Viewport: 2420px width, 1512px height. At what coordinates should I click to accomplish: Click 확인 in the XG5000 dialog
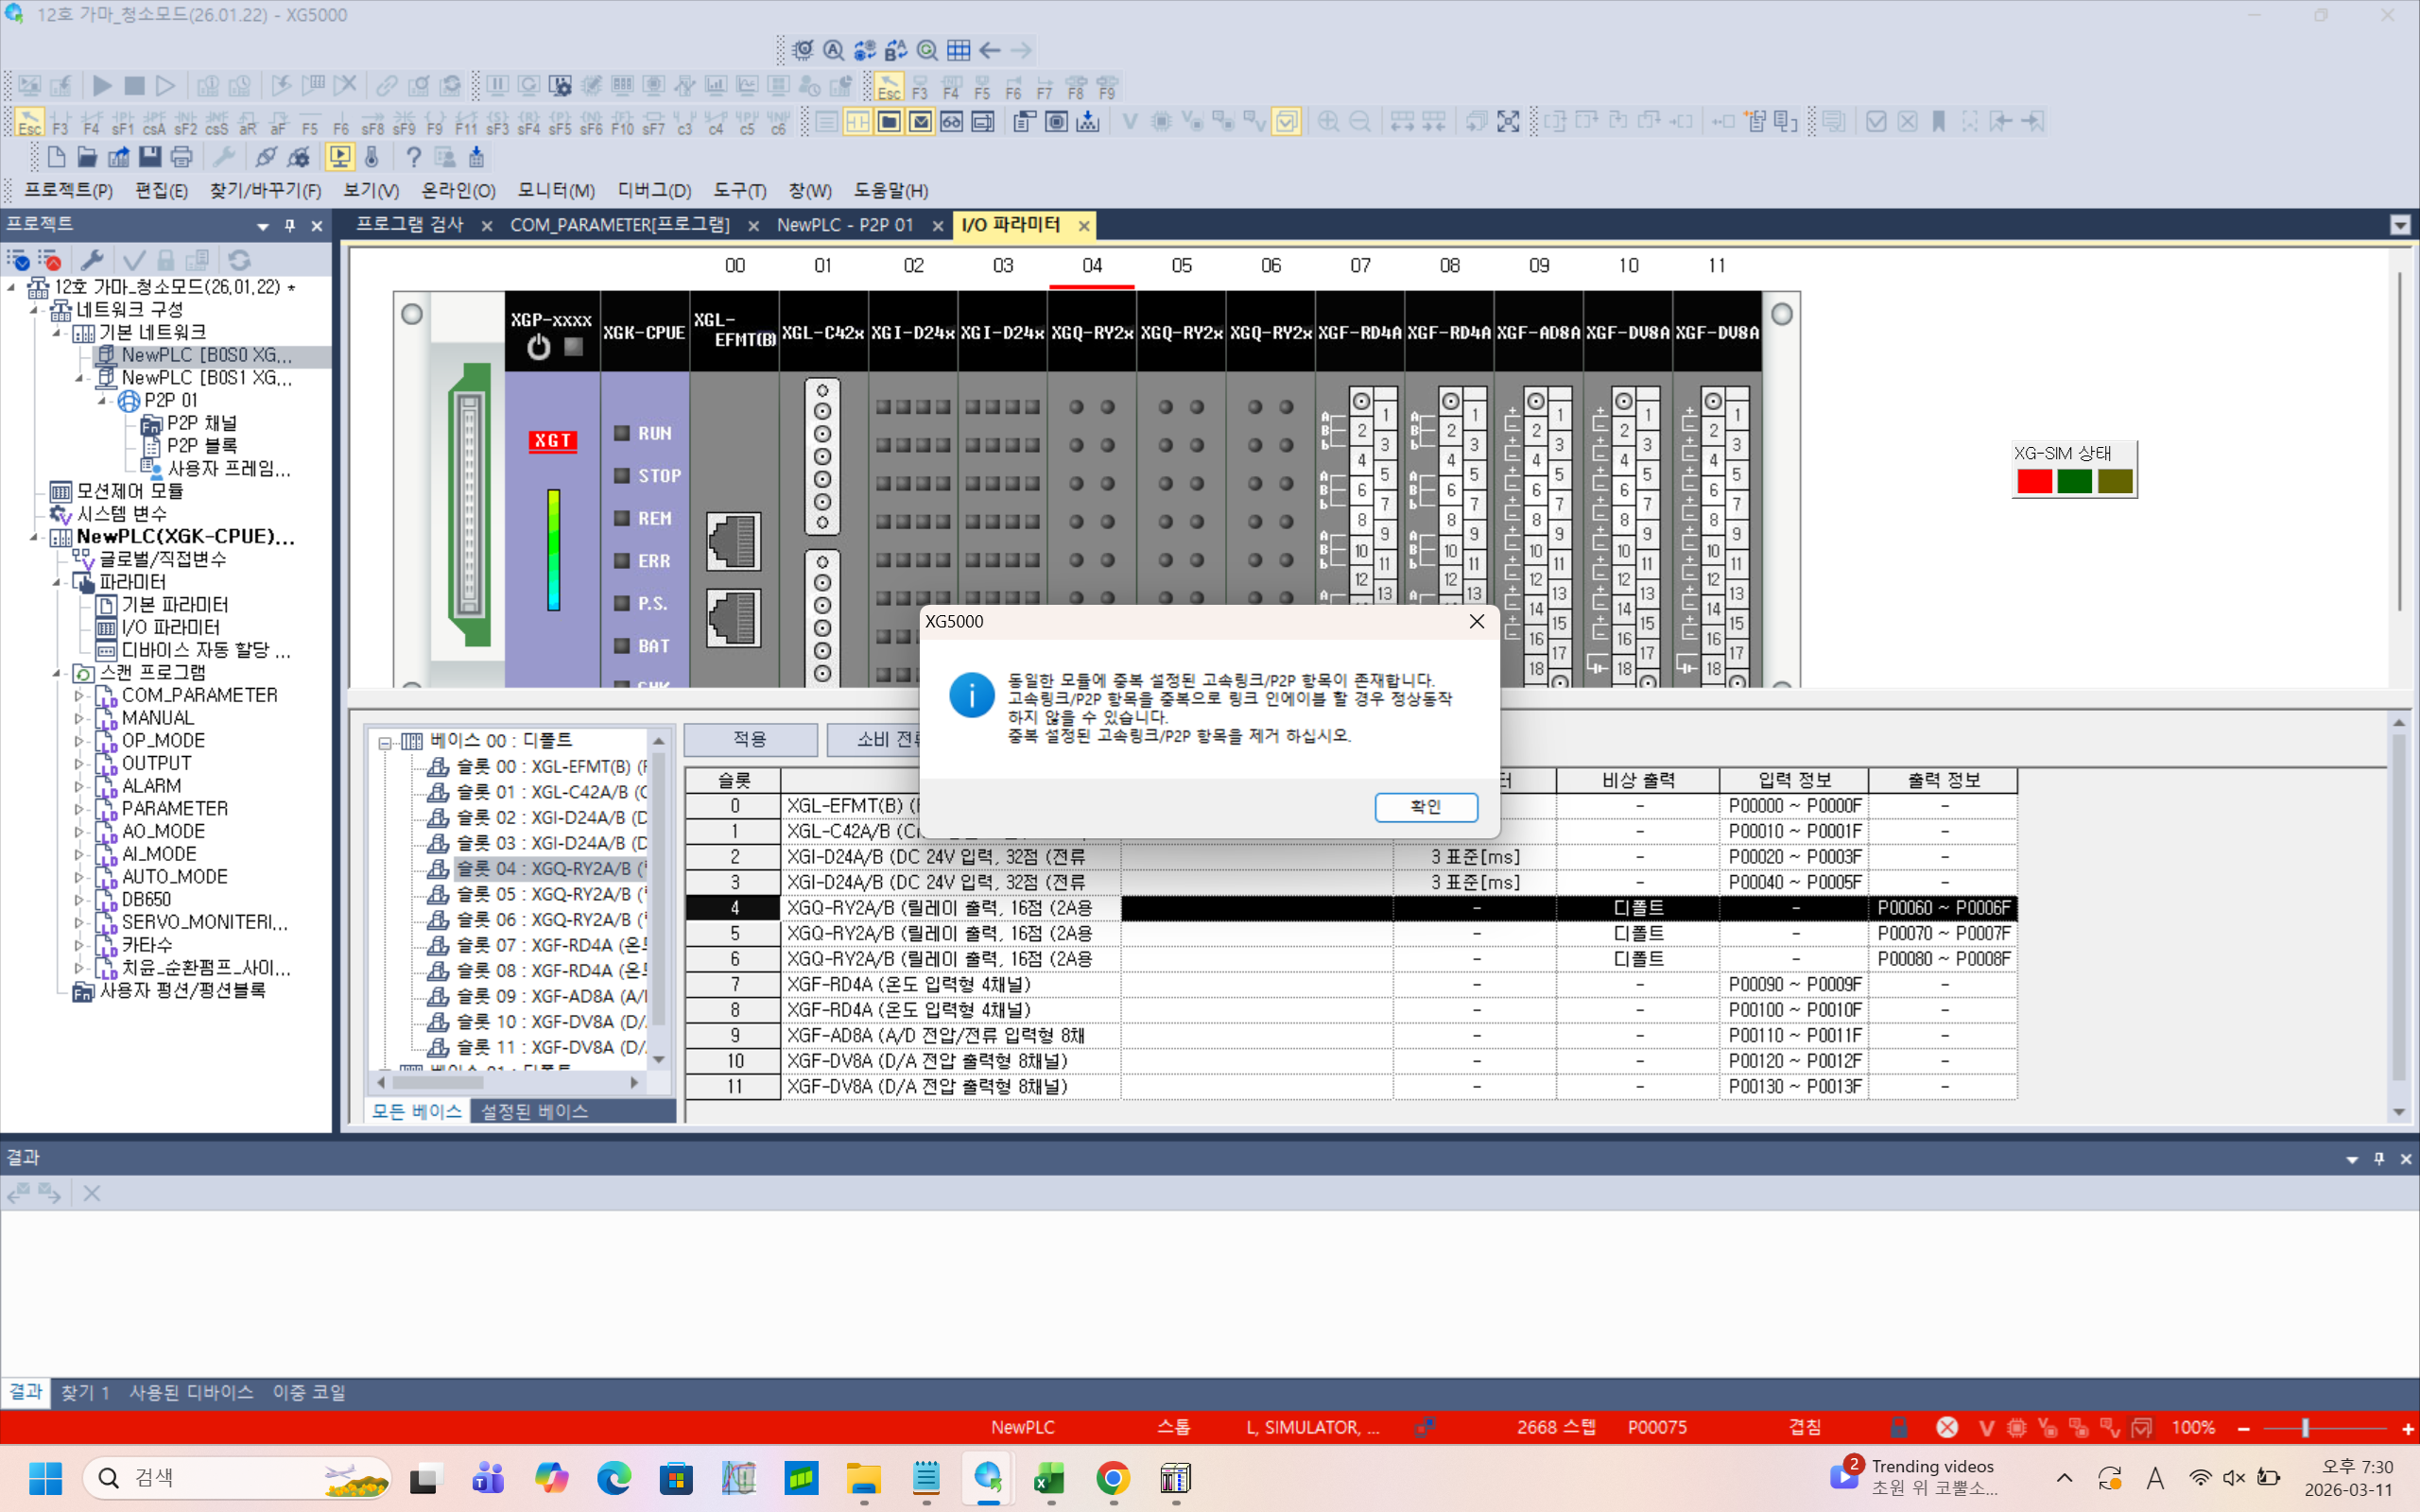pos(1426,807)
